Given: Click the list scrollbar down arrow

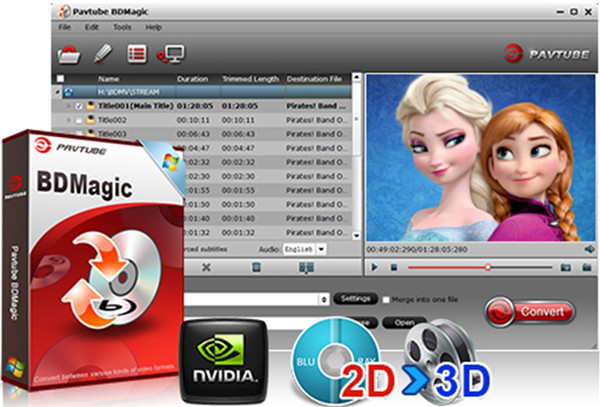Looking at the screenshot, I should (x=356, y=235).
